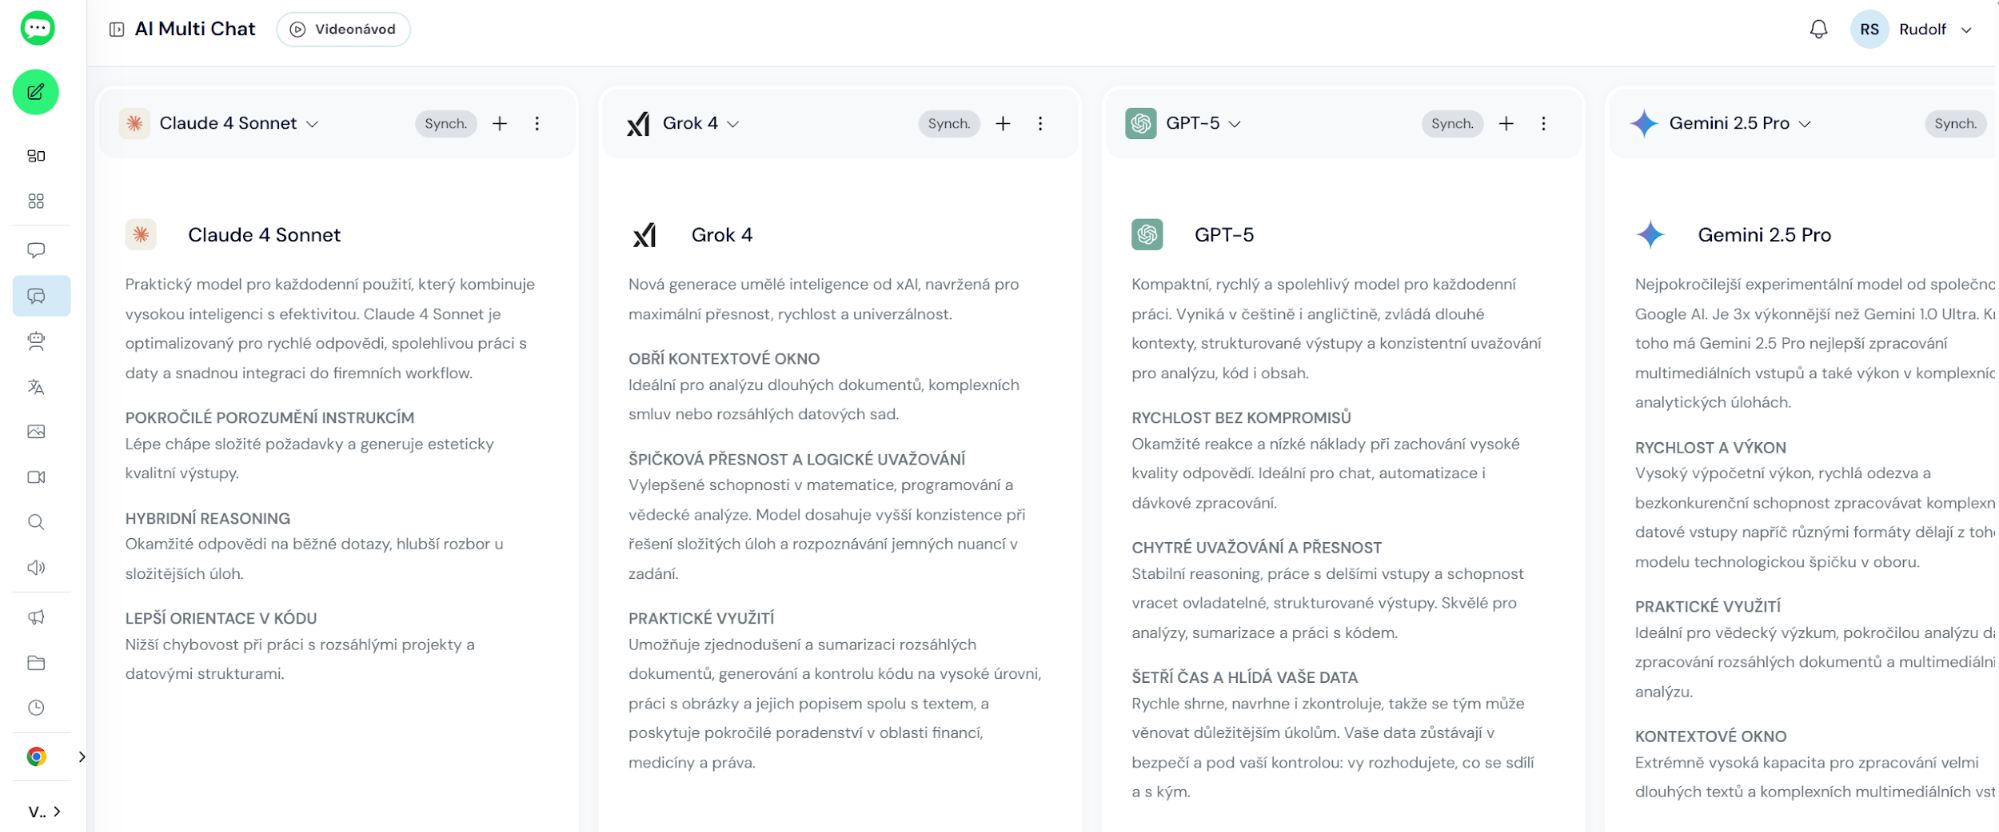This screenshot has width=1999, height=832.
Task: Expand the arrow next to Chrome icon
Action: pos(81,757)
